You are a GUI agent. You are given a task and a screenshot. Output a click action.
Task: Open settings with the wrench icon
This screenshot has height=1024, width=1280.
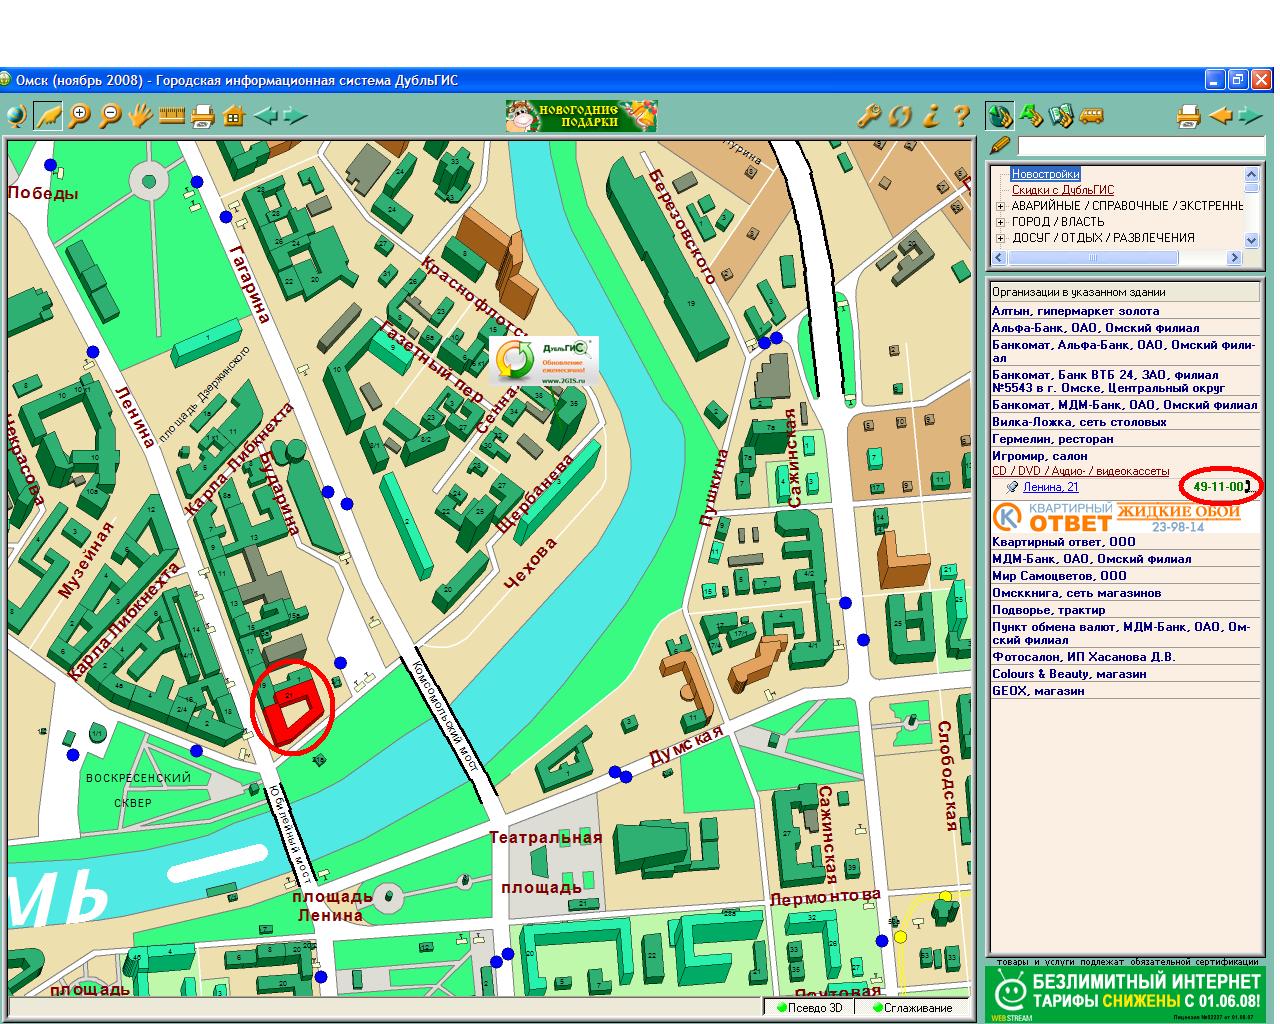[x=869, y=116]
